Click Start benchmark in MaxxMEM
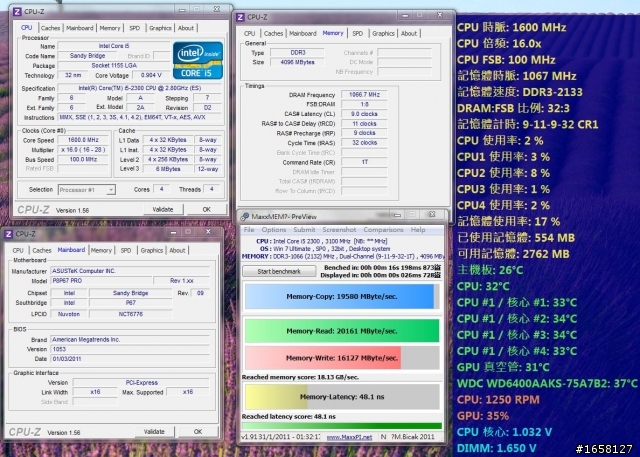Viewport: 640px width, 457px height. (x=279, y=271)
